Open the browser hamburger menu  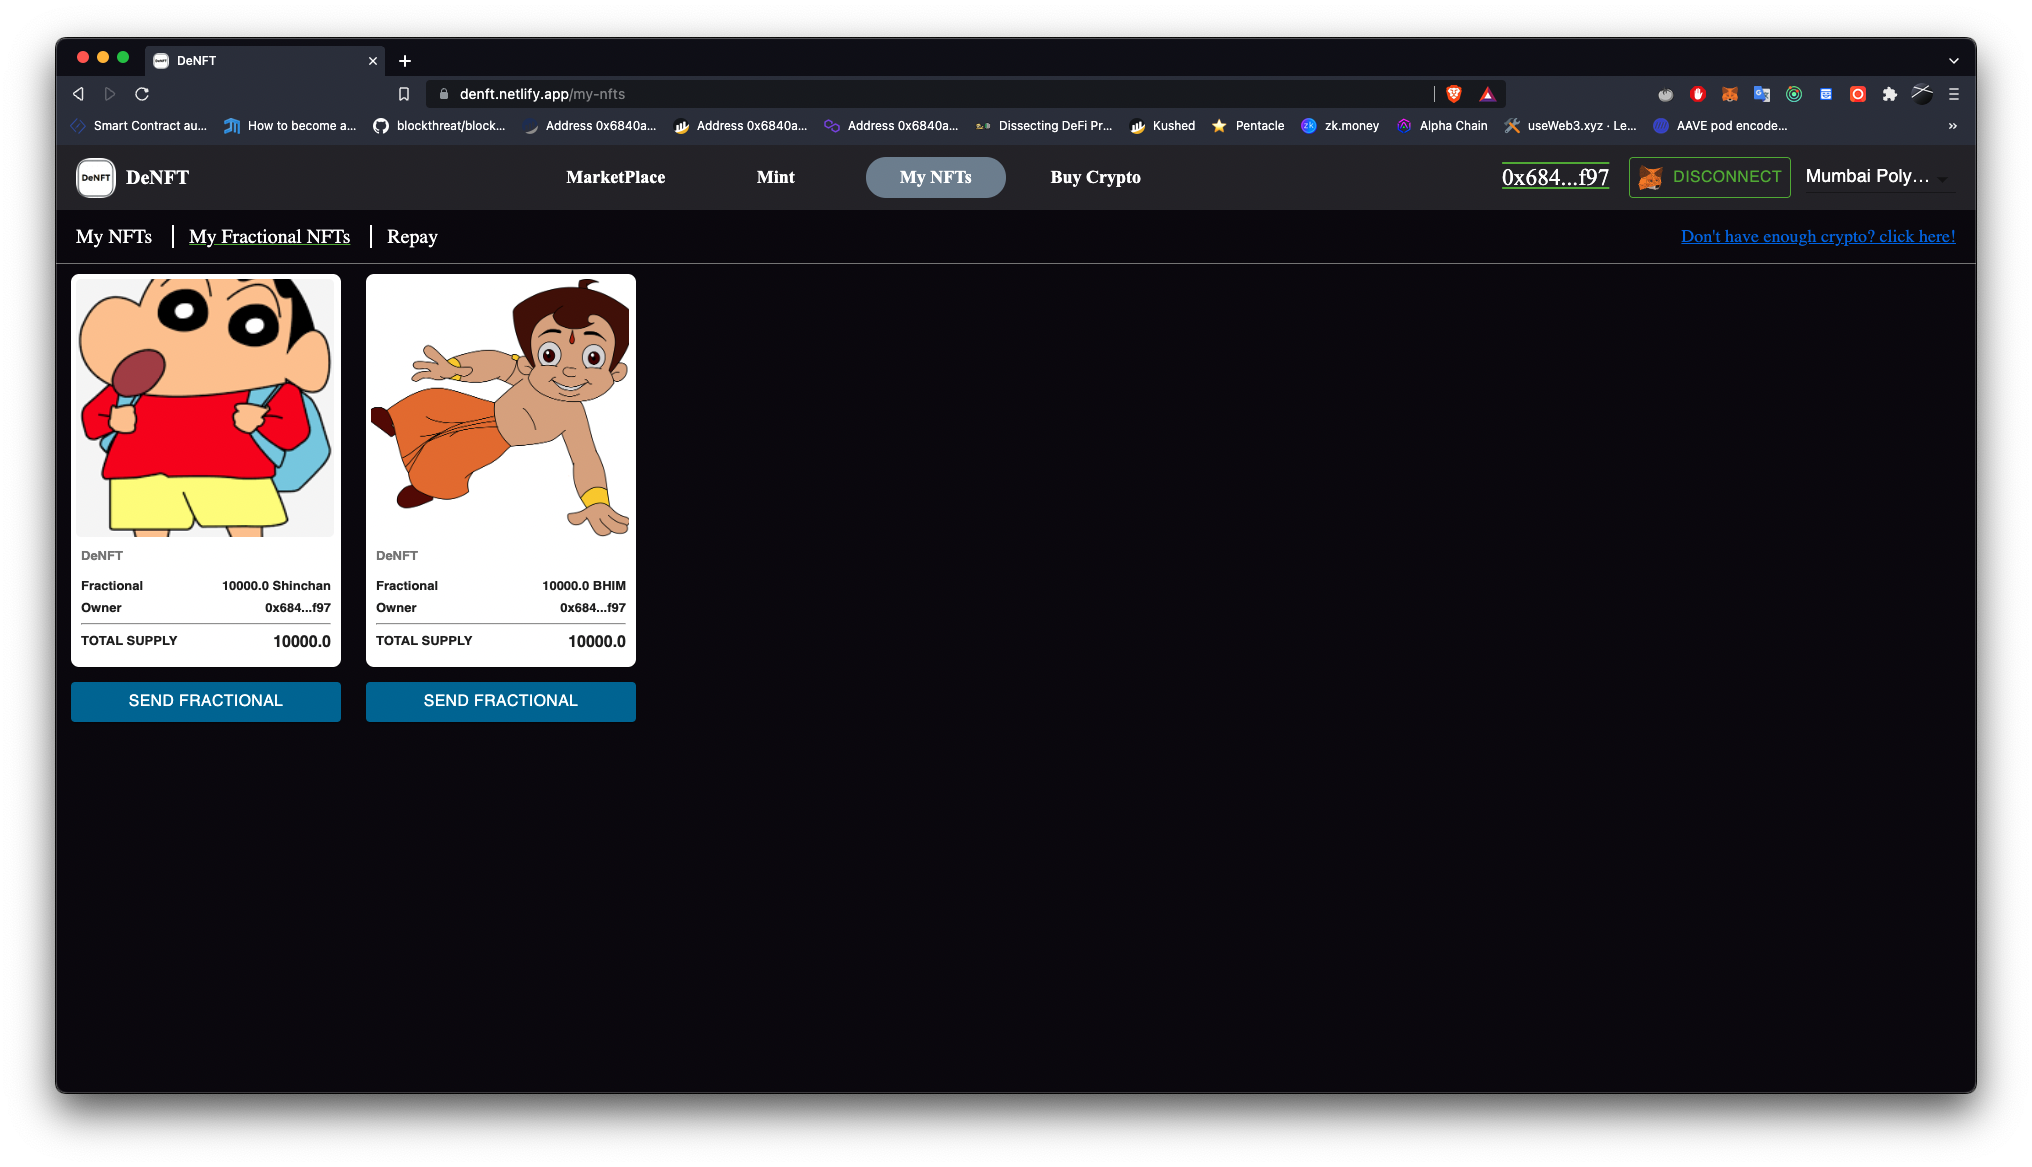coord(1954,94)
